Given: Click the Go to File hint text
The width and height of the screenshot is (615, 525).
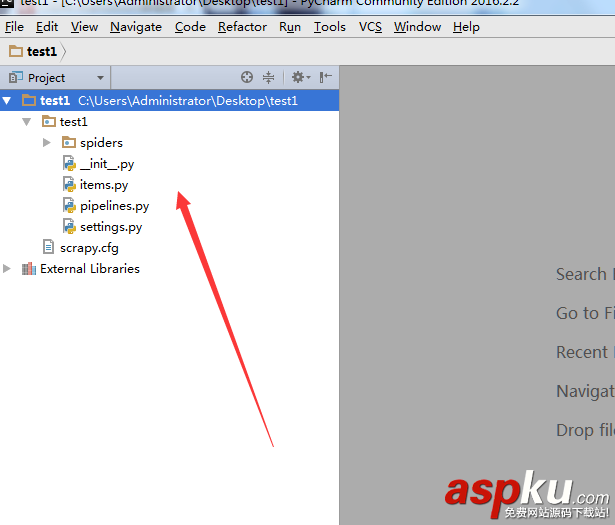Looking at the screenshot, I should pos(585,313).
